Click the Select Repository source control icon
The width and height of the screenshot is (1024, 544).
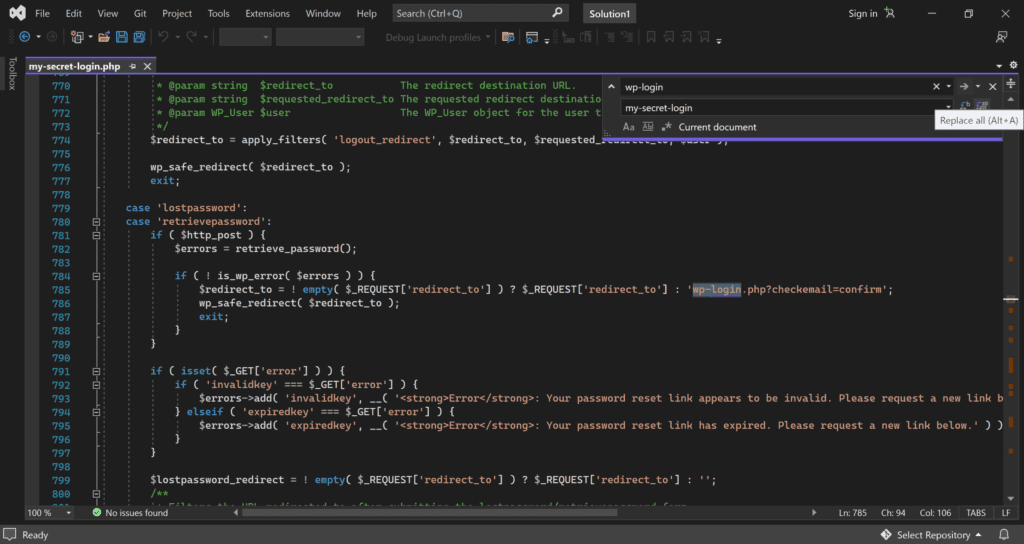(886, 534)
